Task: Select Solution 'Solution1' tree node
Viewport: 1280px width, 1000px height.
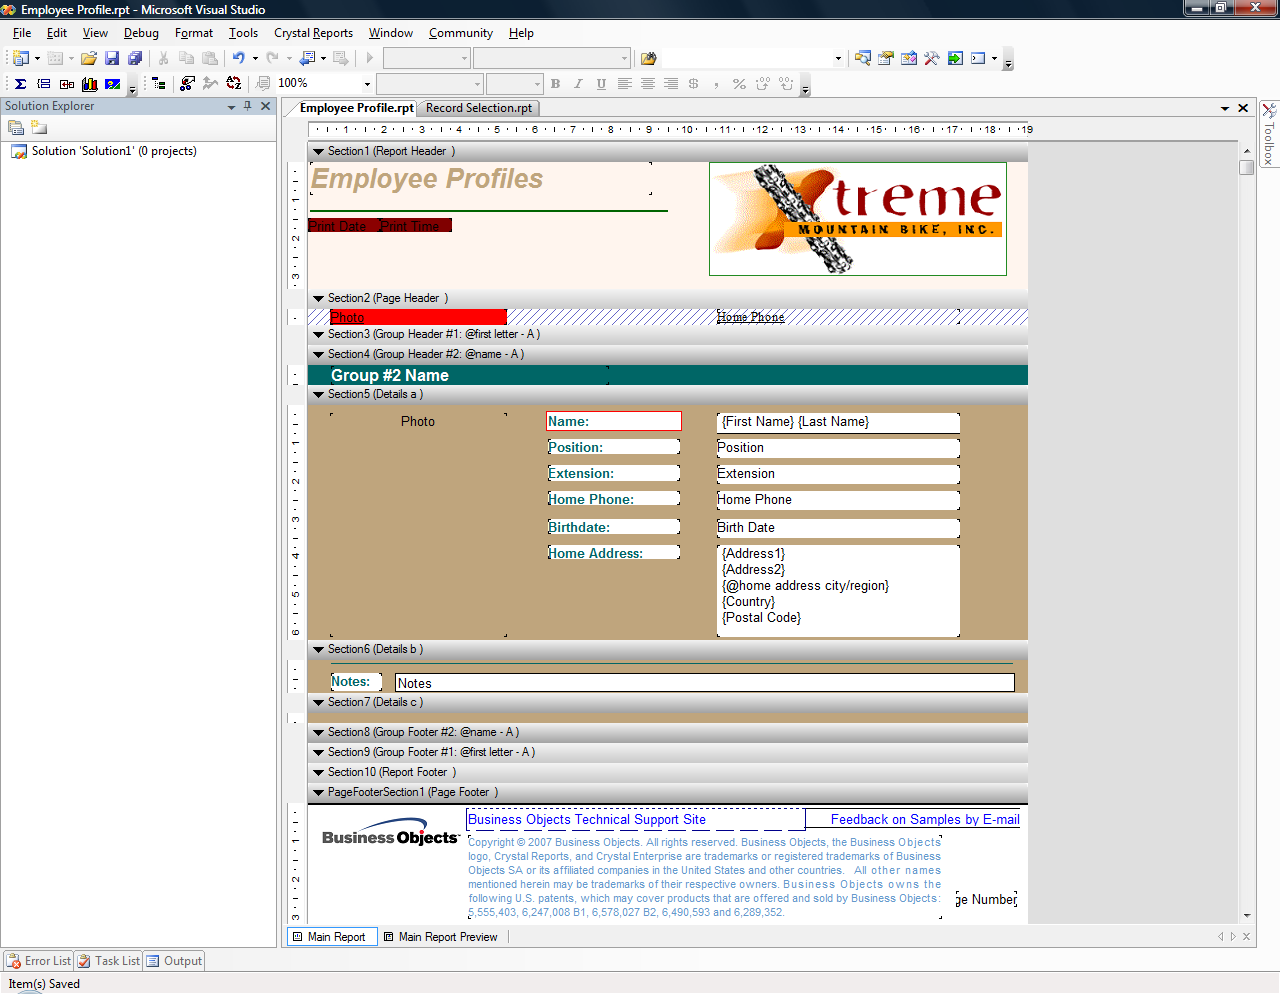Action: coord(104,151)
